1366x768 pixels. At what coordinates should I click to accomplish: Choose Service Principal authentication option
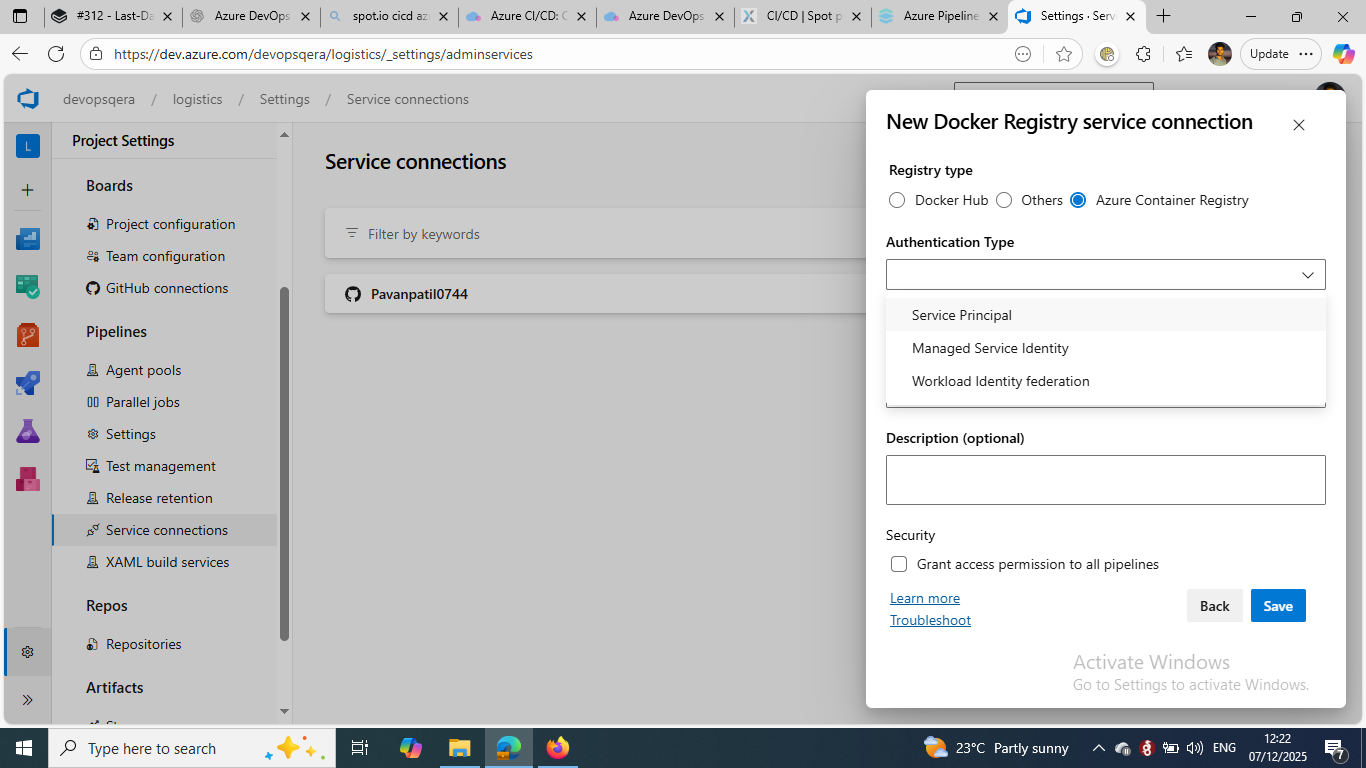[962, 315]
